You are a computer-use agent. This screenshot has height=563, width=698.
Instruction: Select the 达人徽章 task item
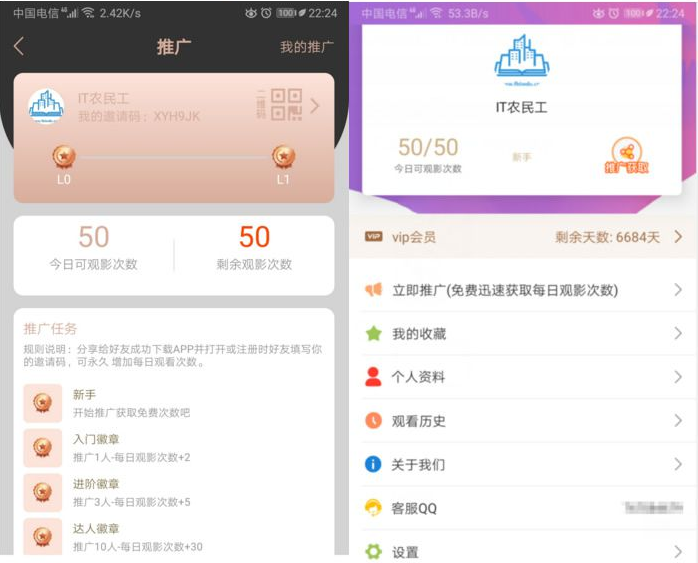coord(174,537)
